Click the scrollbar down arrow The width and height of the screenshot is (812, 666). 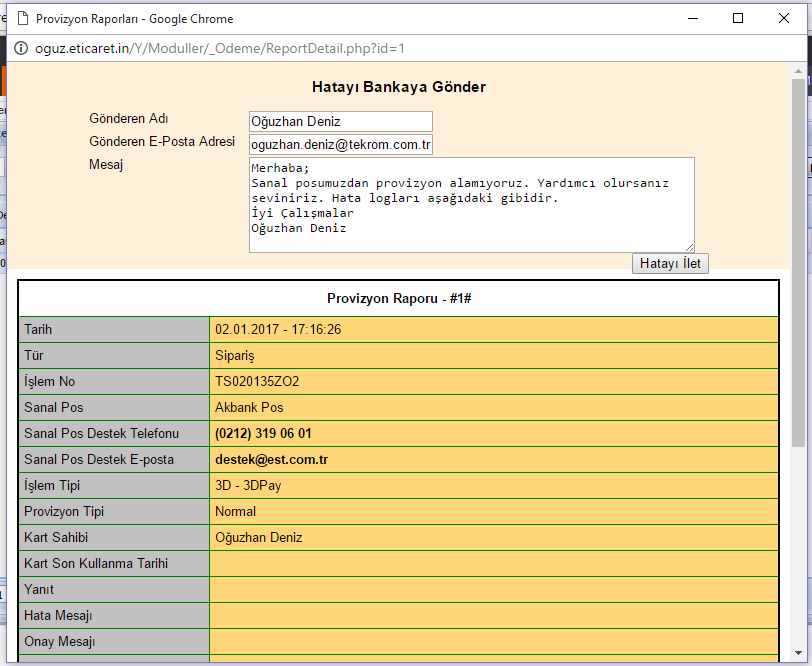799,653
